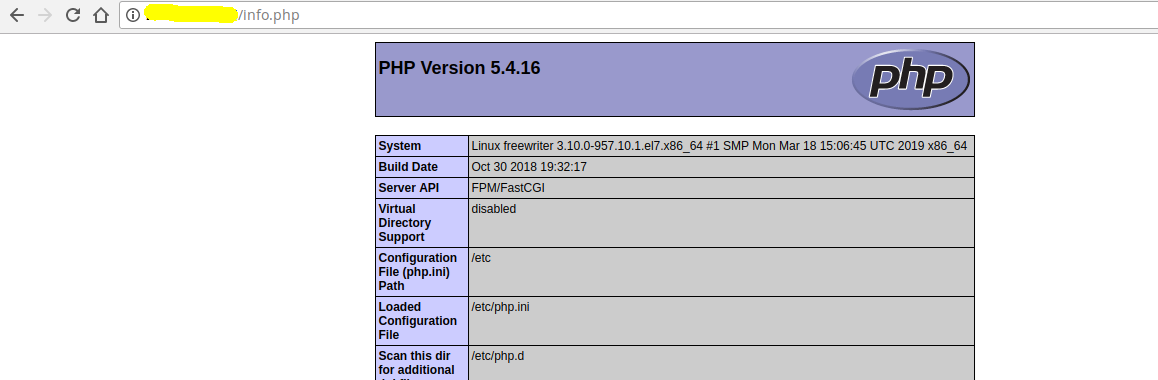This screenshot has width=1158, height=380.
Task: Click the forward navigation arrow
Action: [x=44, y=15]
